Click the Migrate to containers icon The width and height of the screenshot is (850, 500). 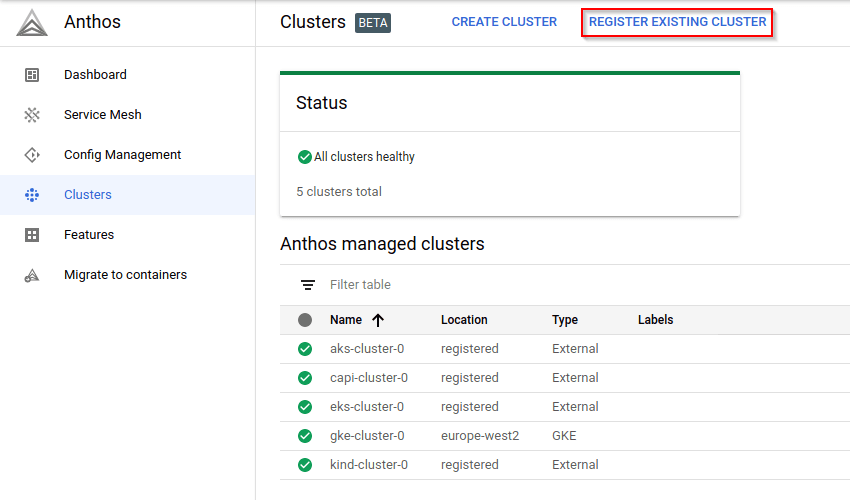tap(32, 275)
